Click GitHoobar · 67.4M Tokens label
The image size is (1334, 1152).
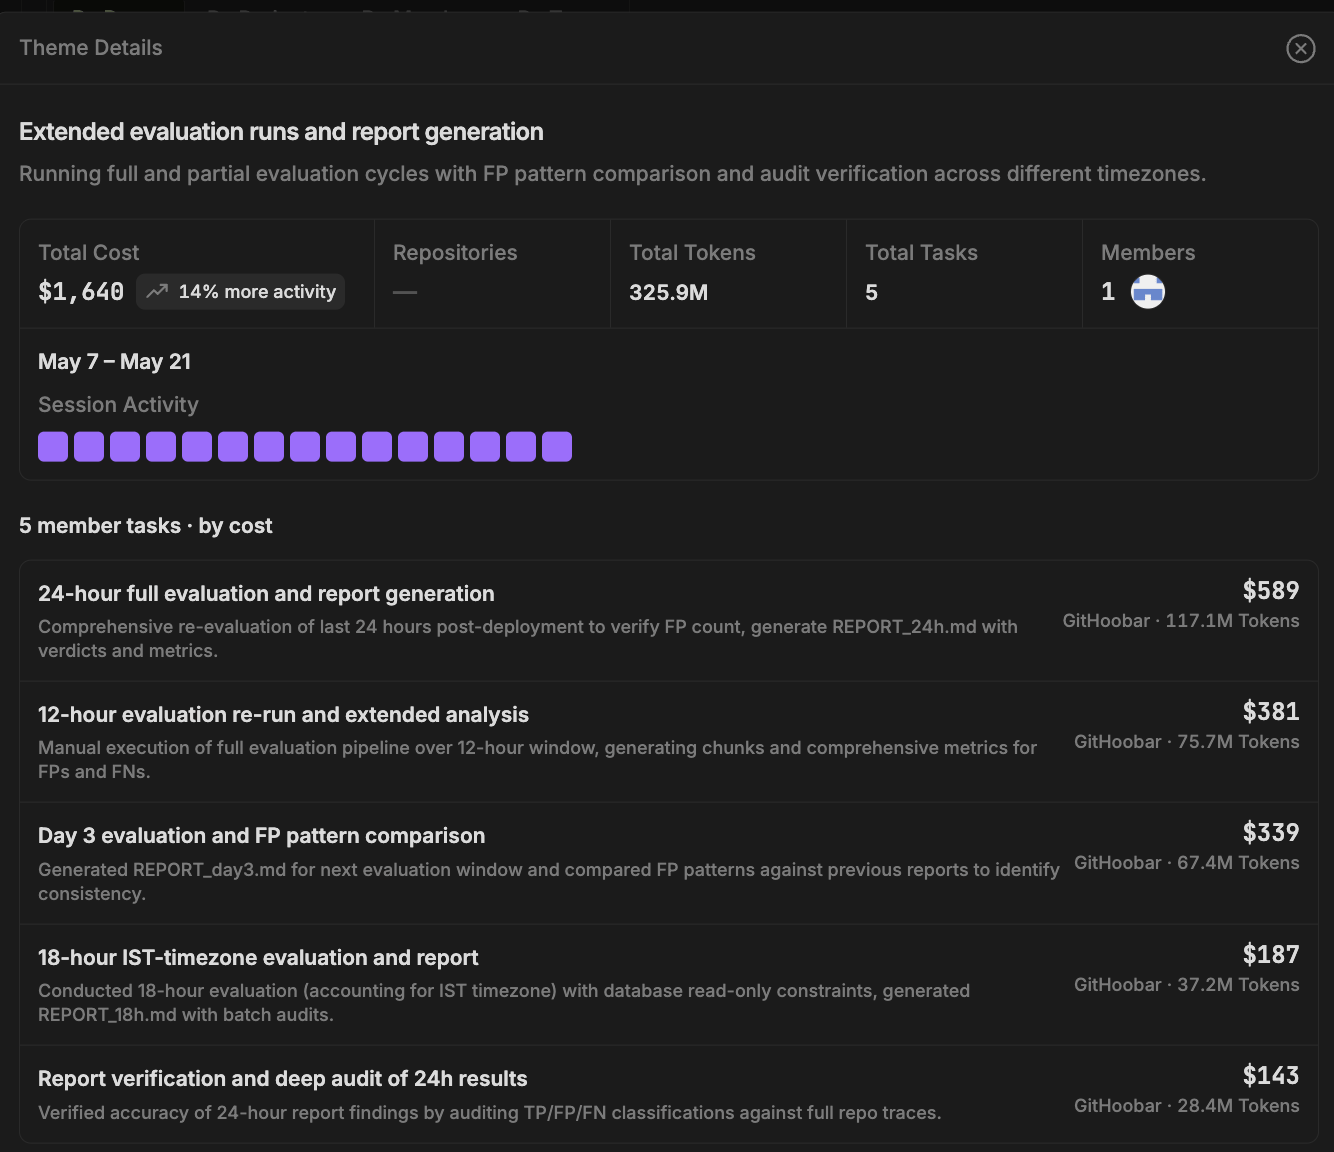pyautogui.click(x=1187, y=863)
